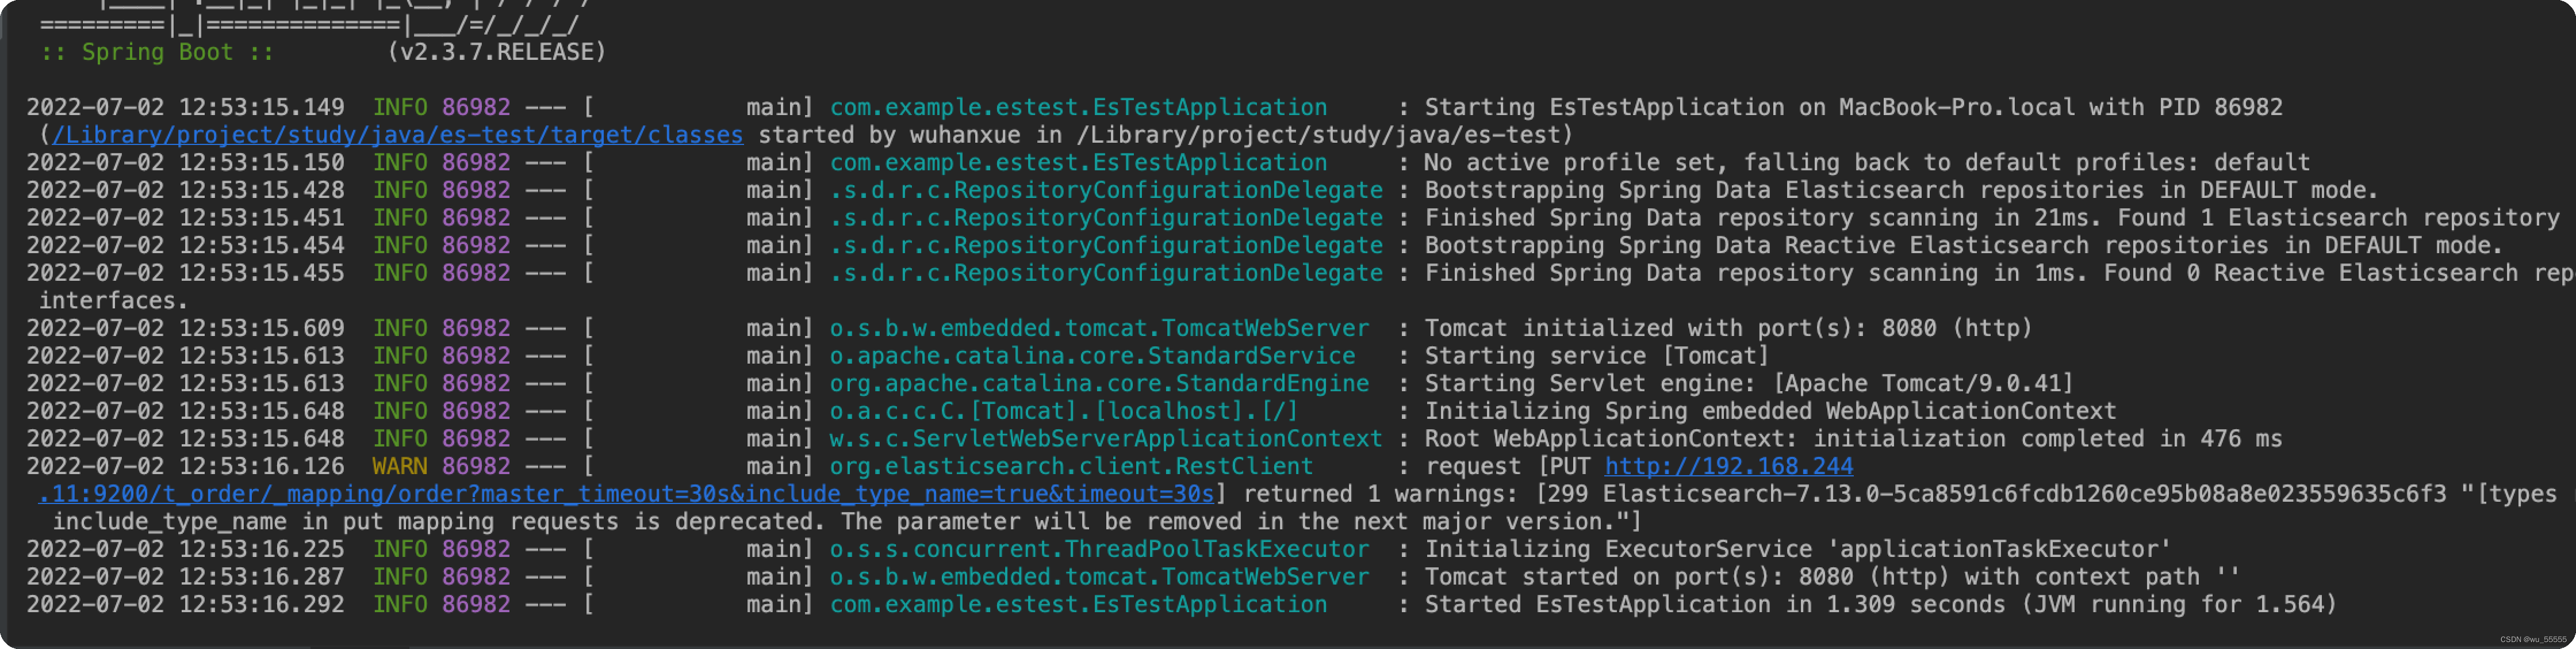Click the timestamp '2022-07-02 12:53:15.454'

[x=185, y=245]
